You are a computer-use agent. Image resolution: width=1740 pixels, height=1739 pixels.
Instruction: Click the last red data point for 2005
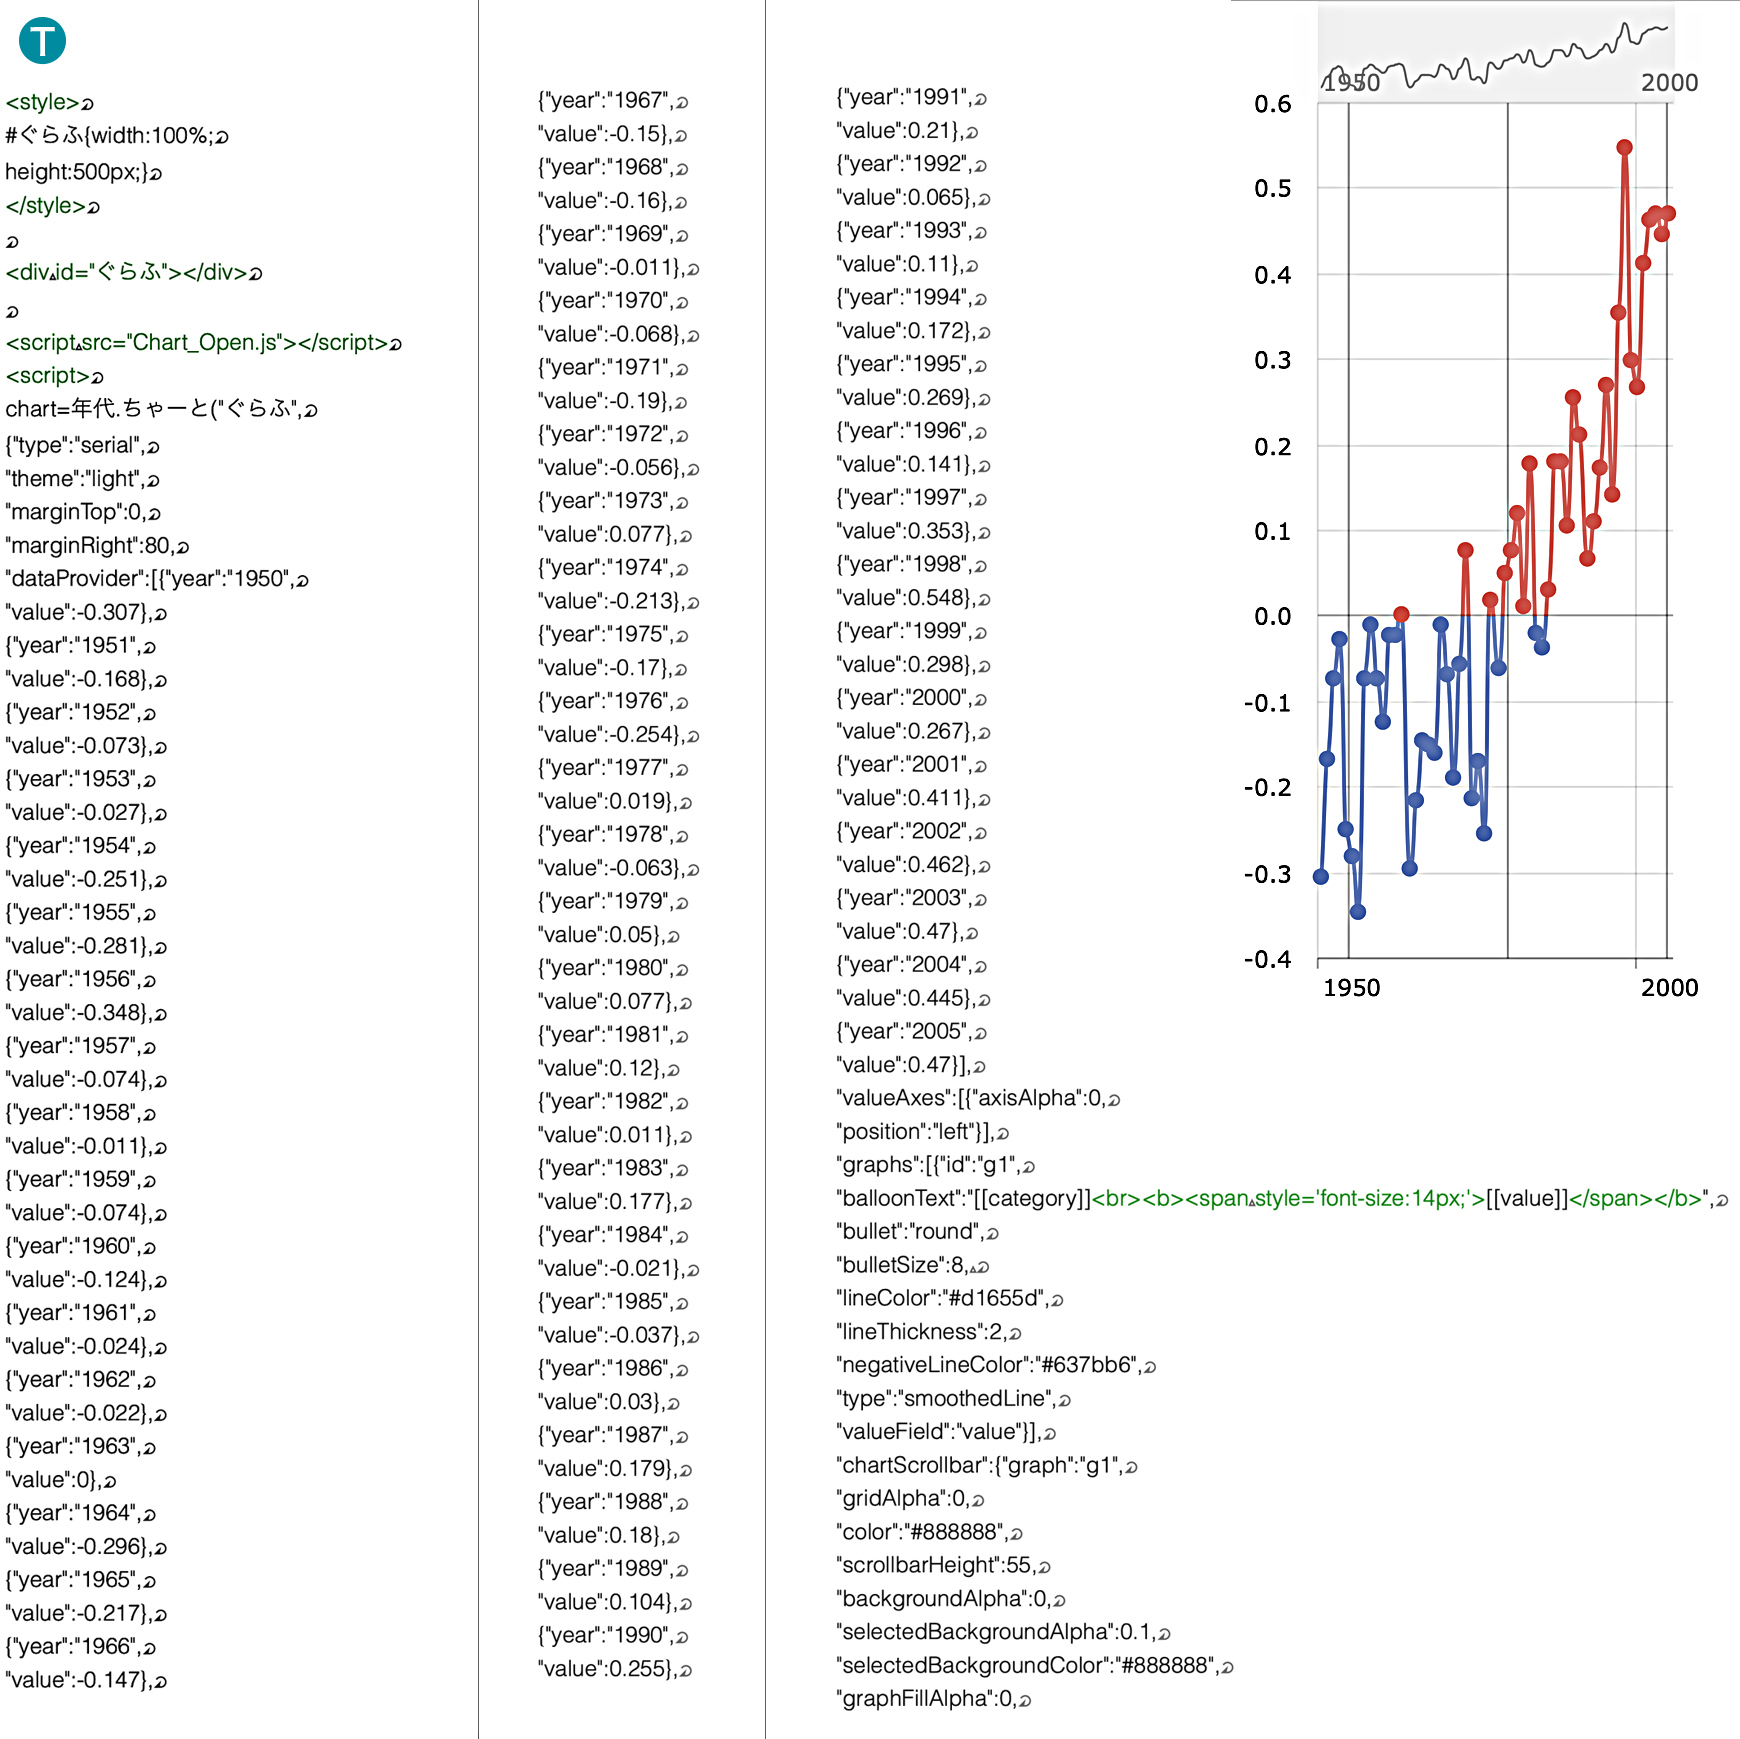1668,213
